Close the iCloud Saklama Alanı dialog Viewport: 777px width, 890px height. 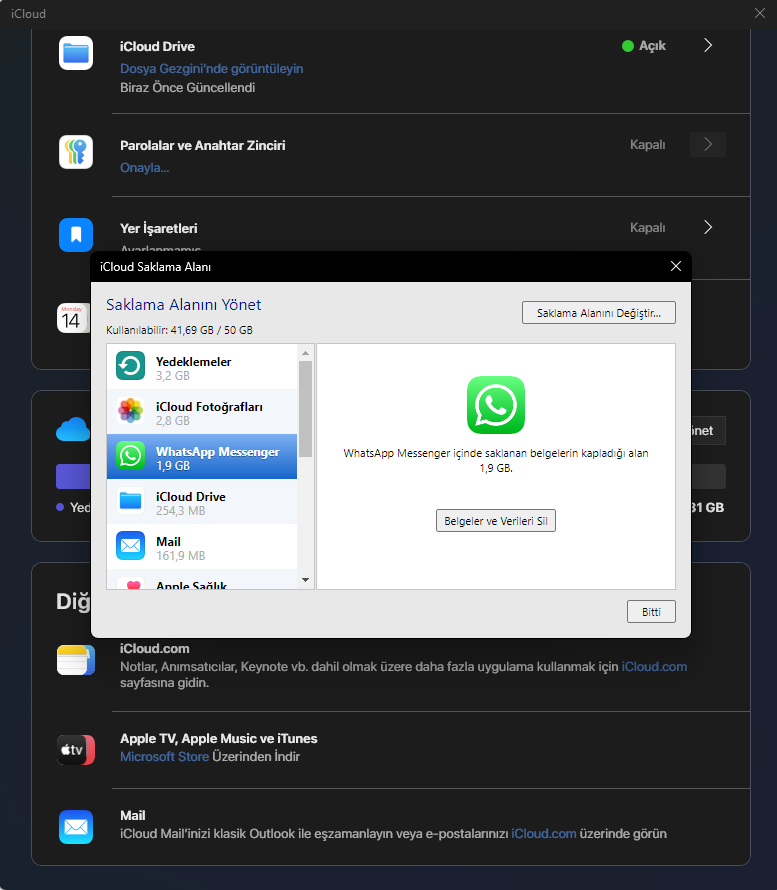pyautogui.click(x=675, y=266)
